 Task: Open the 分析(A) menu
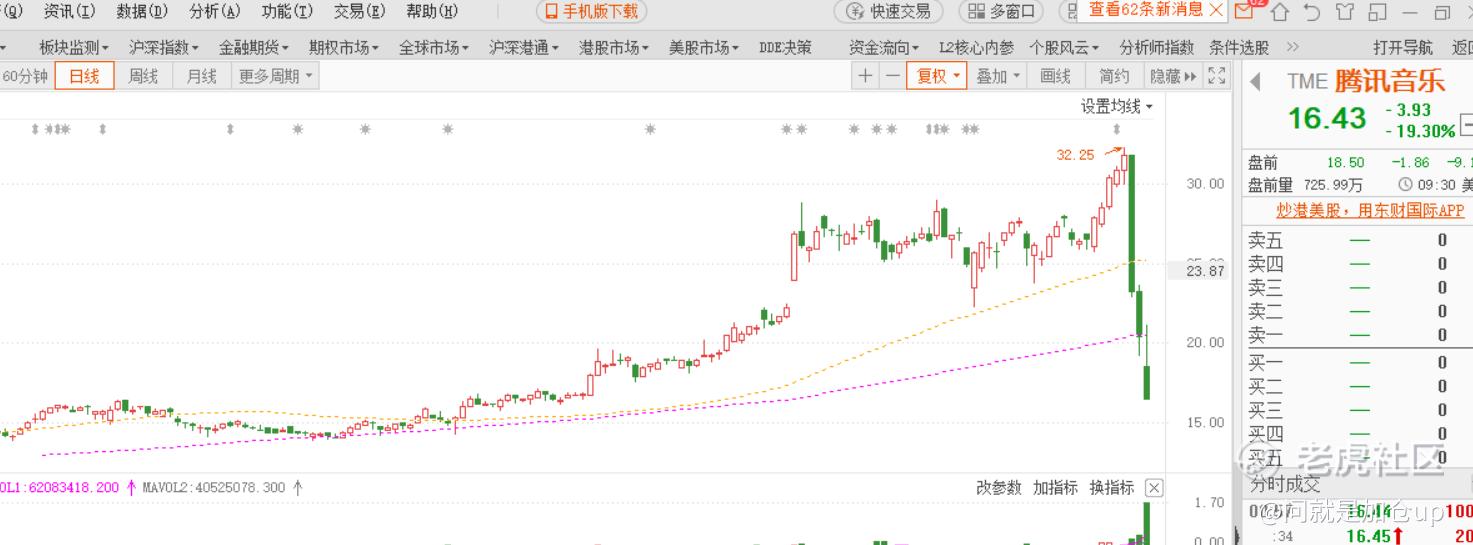coord(215,11)
